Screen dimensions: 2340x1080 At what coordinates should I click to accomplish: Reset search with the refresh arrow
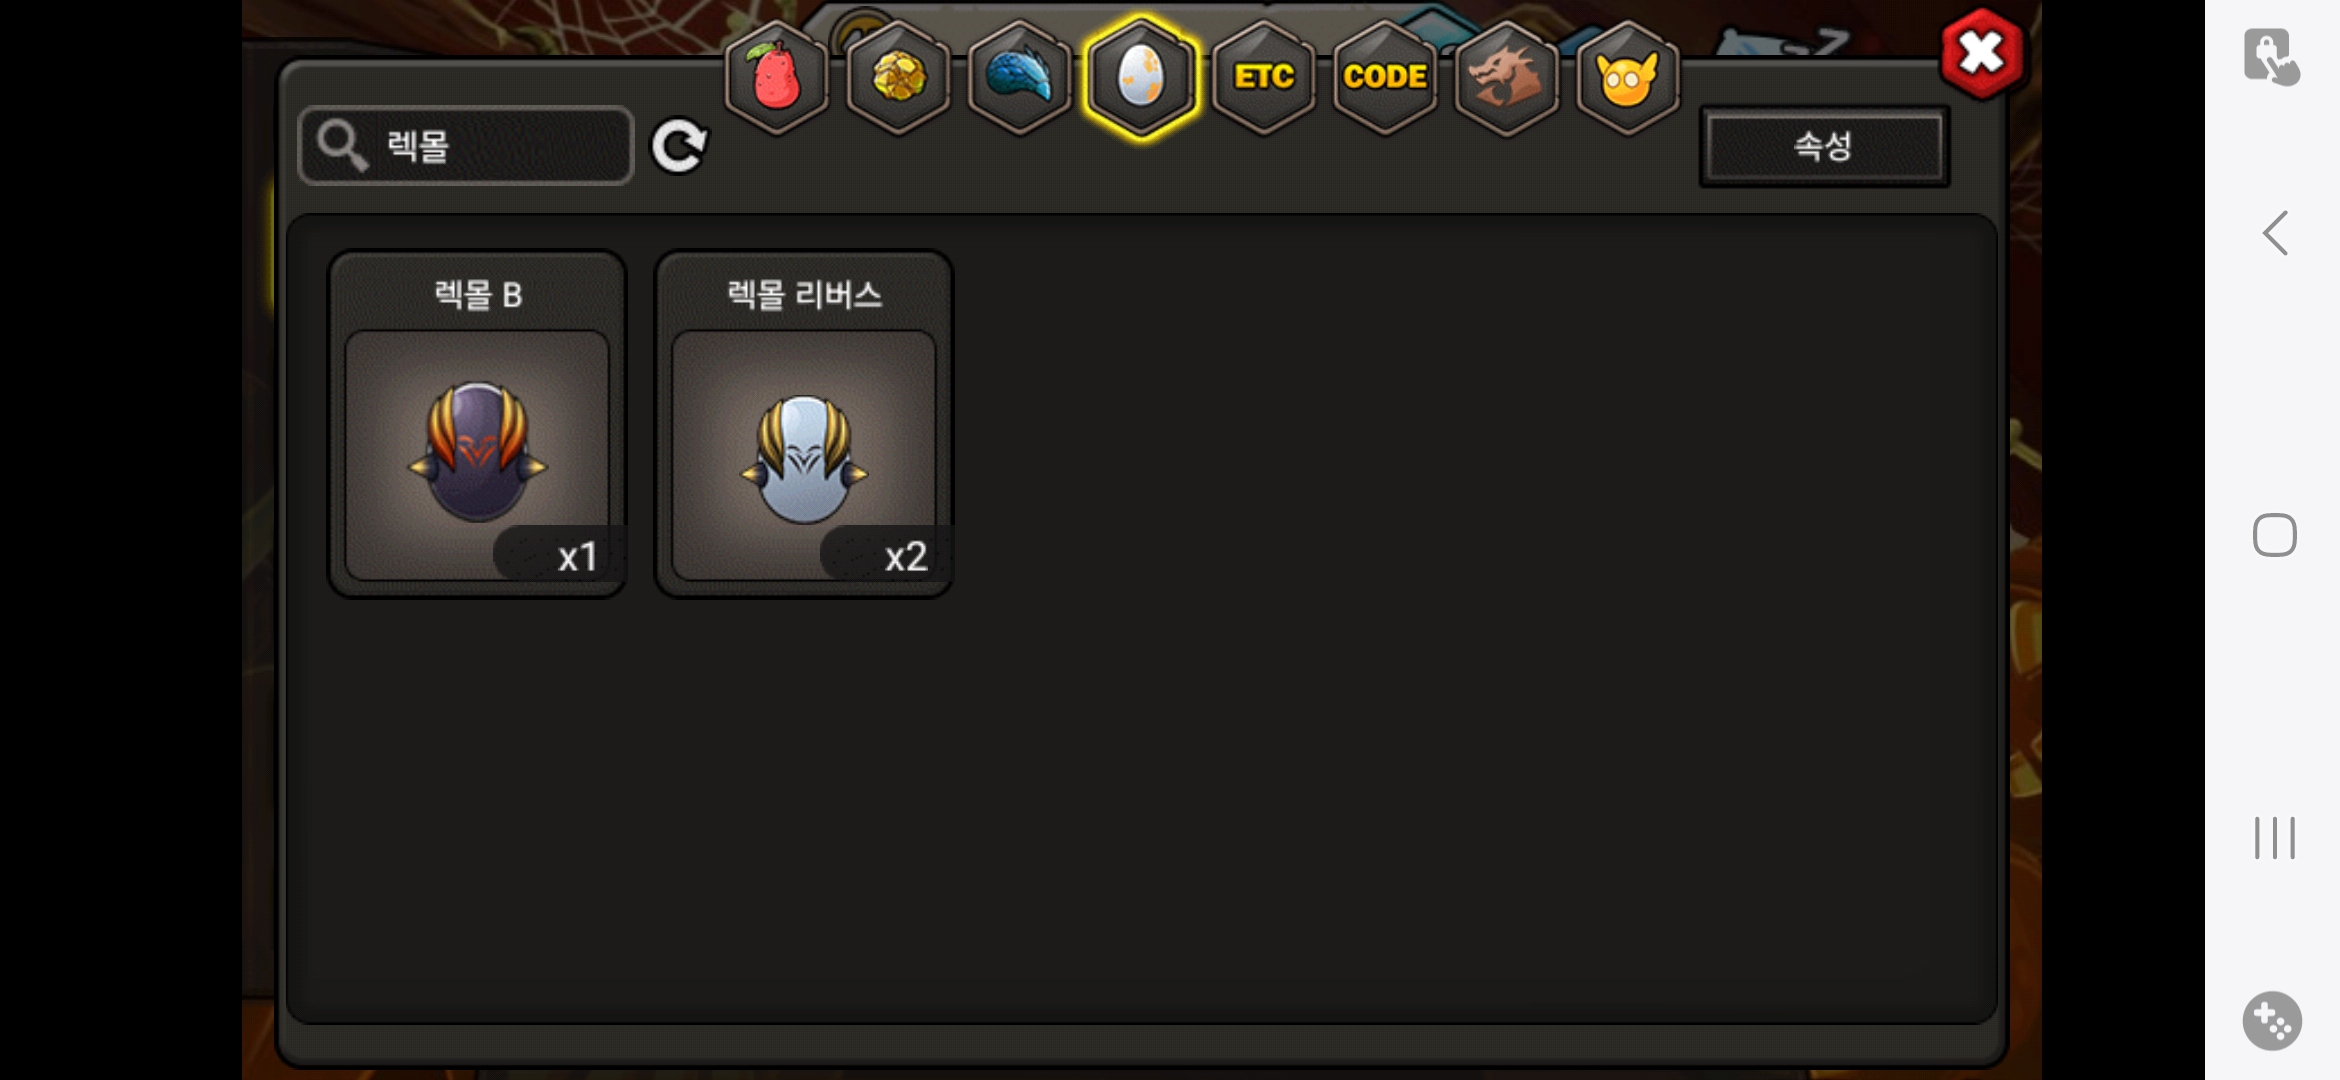(679, 146)
